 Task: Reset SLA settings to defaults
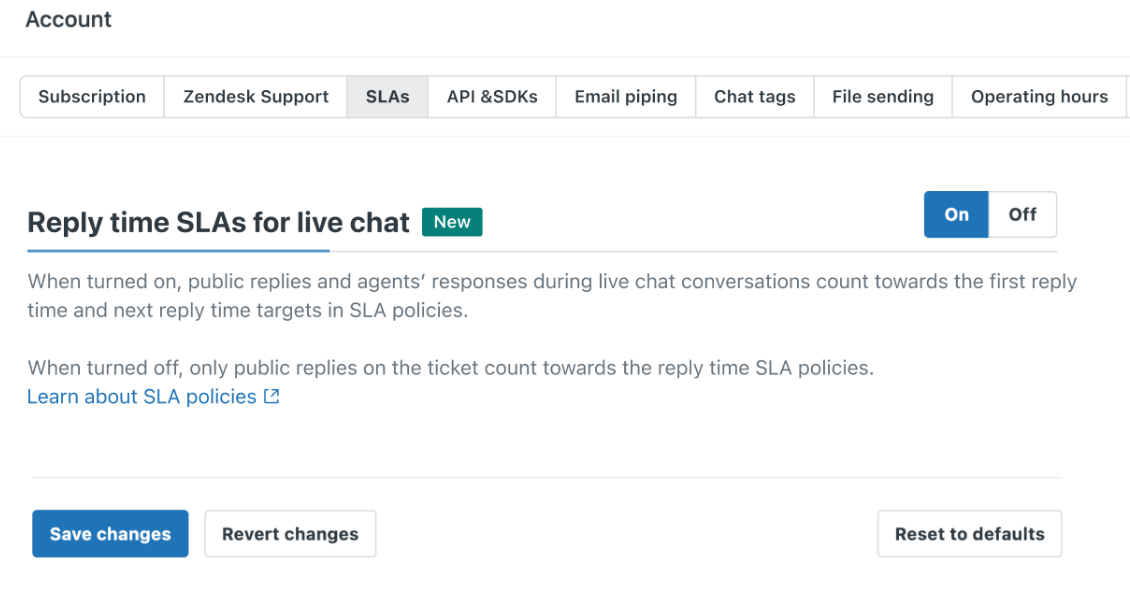click(969, 533)
